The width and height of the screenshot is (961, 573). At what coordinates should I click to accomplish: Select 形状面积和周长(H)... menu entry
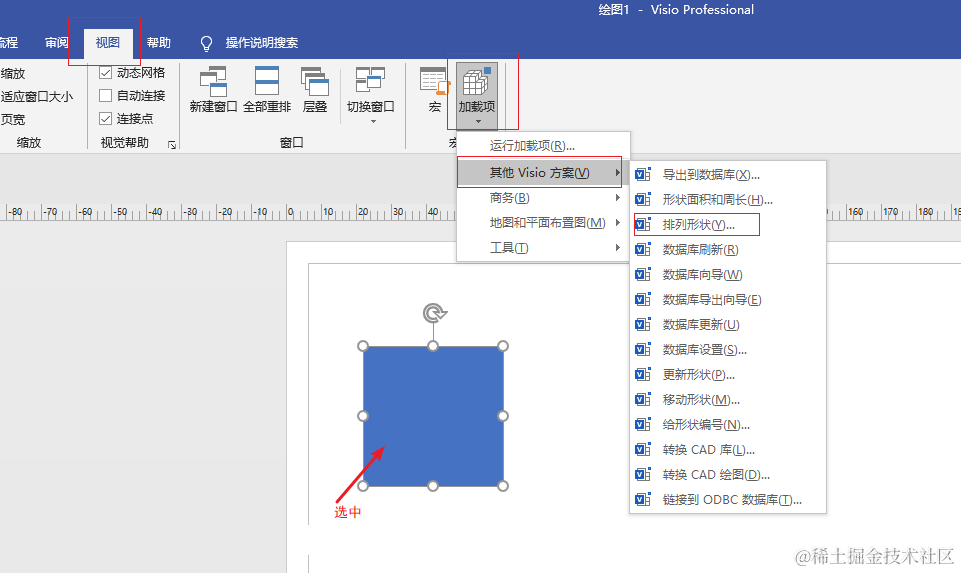point(728,200)
